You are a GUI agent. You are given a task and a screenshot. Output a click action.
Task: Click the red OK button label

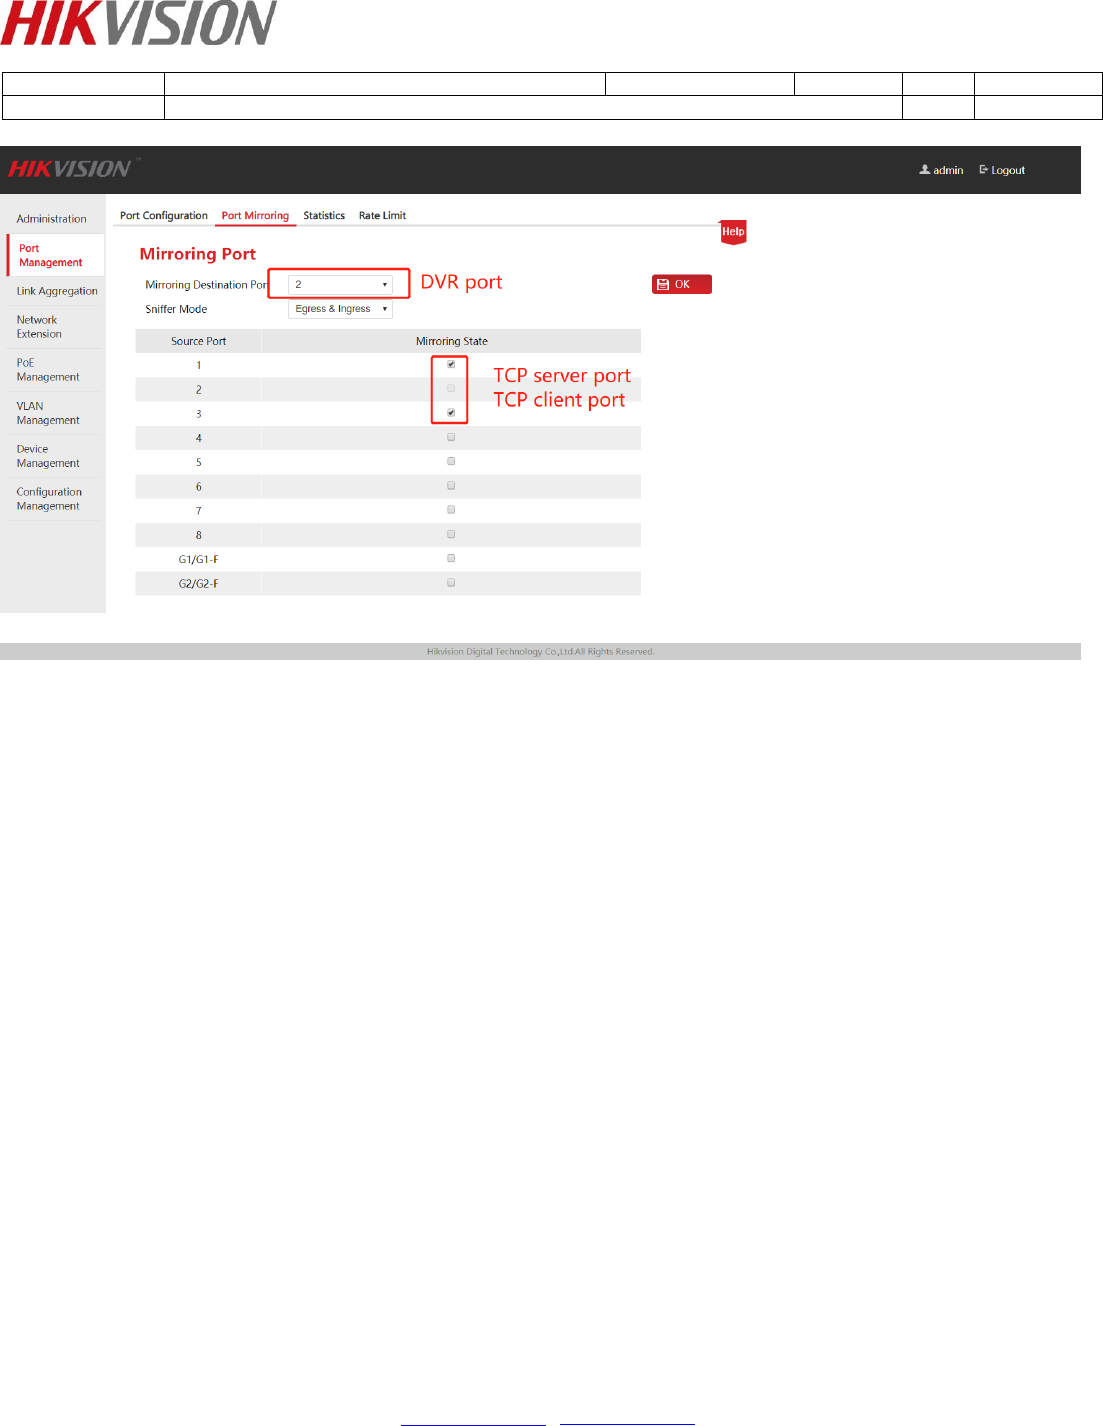[x=682, y=285]
